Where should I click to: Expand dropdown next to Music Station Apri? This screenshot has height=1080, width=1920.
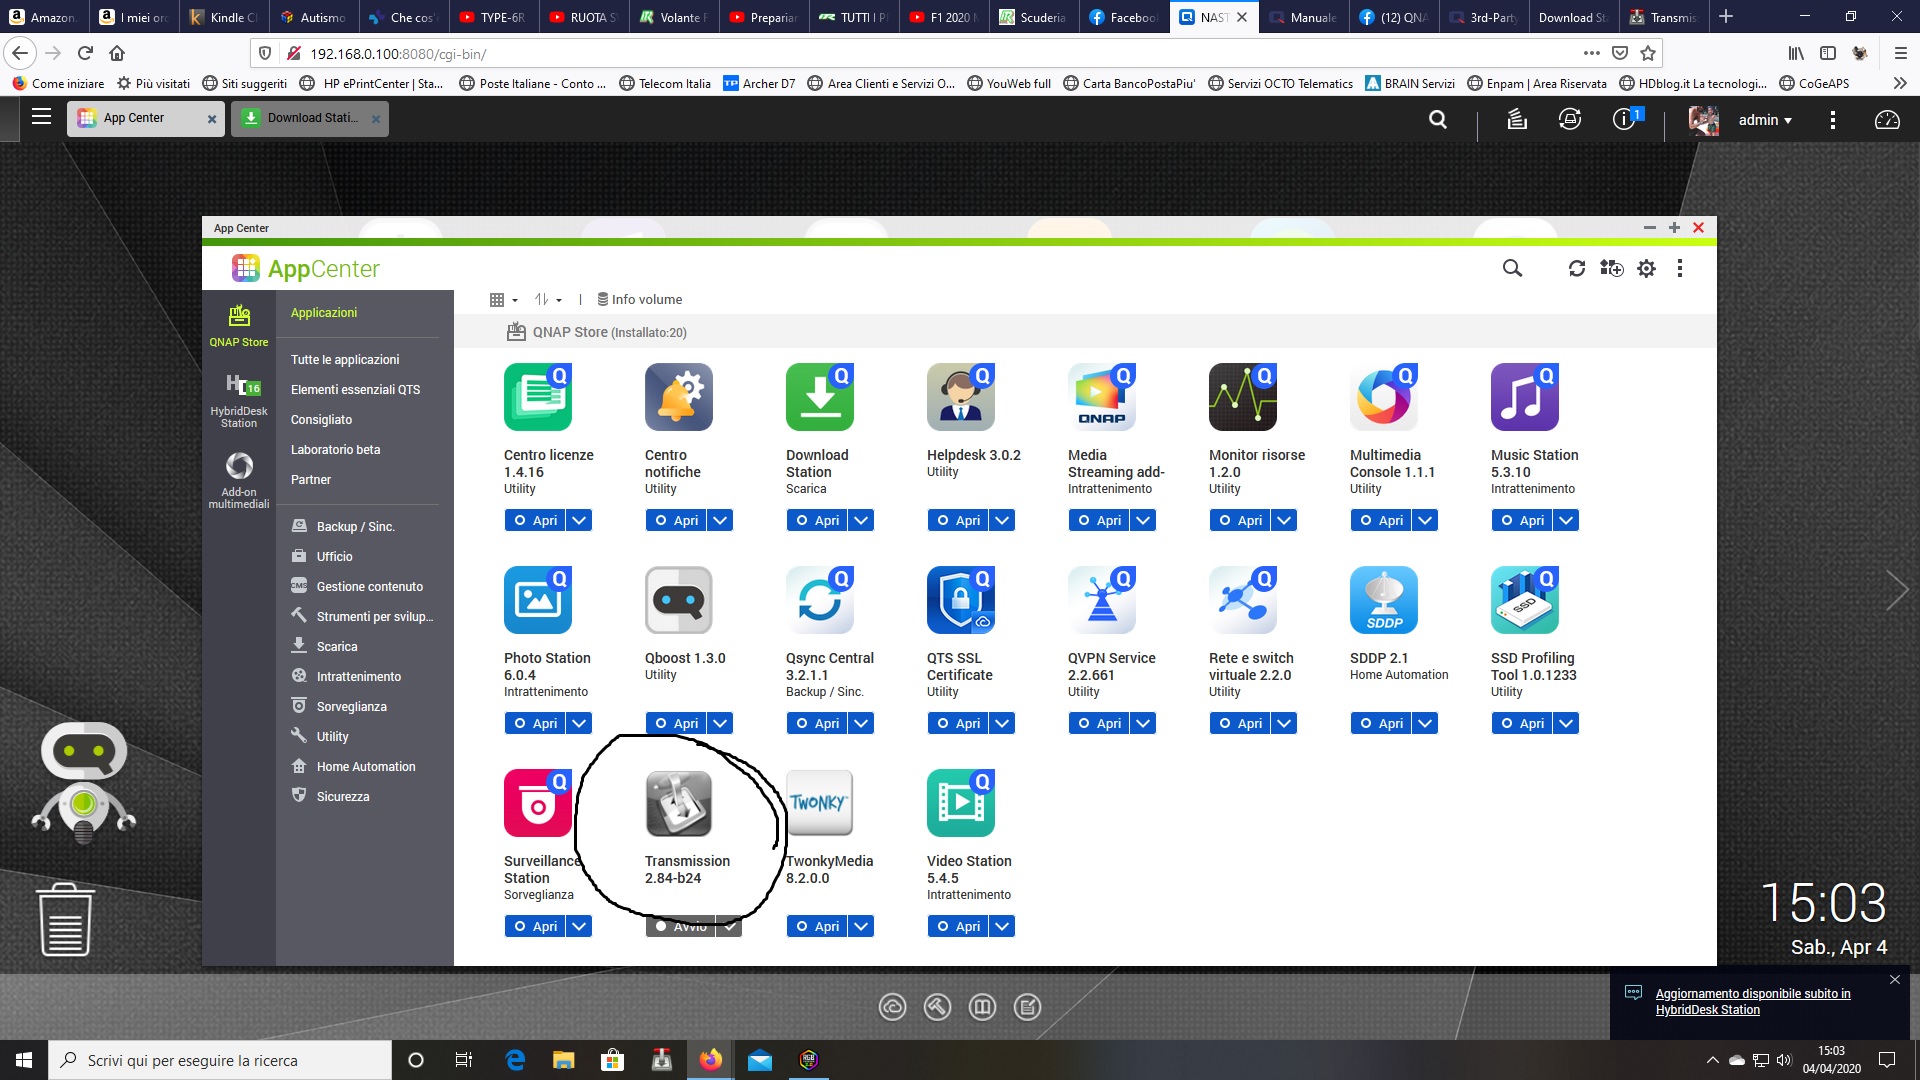coord(1566,520)
